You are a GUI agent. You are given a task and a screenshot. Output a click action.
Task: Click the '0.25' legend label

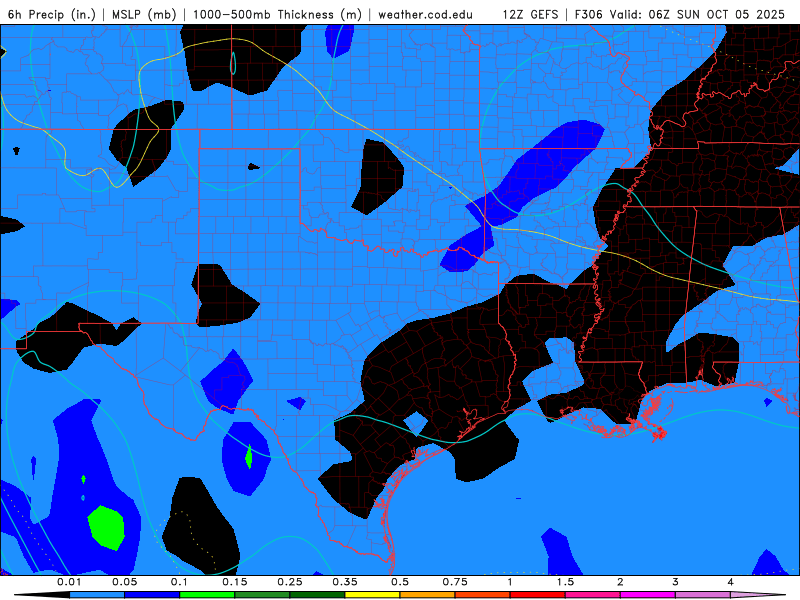coord(290,582)
